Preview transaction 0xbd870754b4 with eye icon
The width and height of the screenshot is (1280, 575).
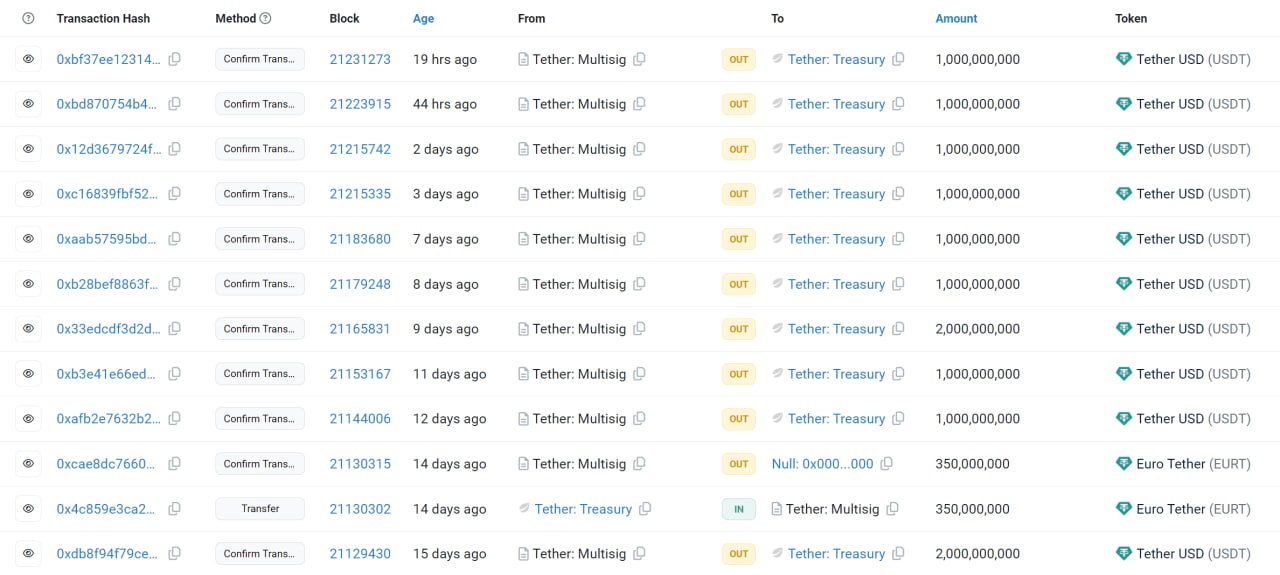[28, 104]
